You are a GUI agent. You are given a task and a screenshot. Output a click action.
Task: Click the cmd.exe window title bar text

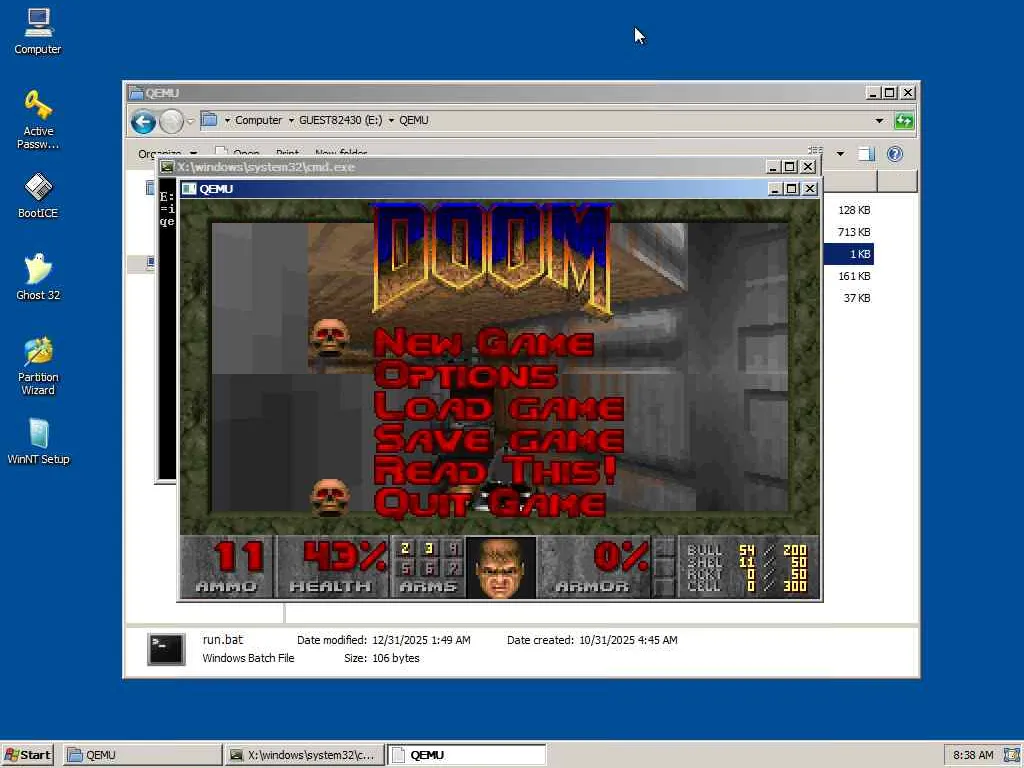(266, 167)
